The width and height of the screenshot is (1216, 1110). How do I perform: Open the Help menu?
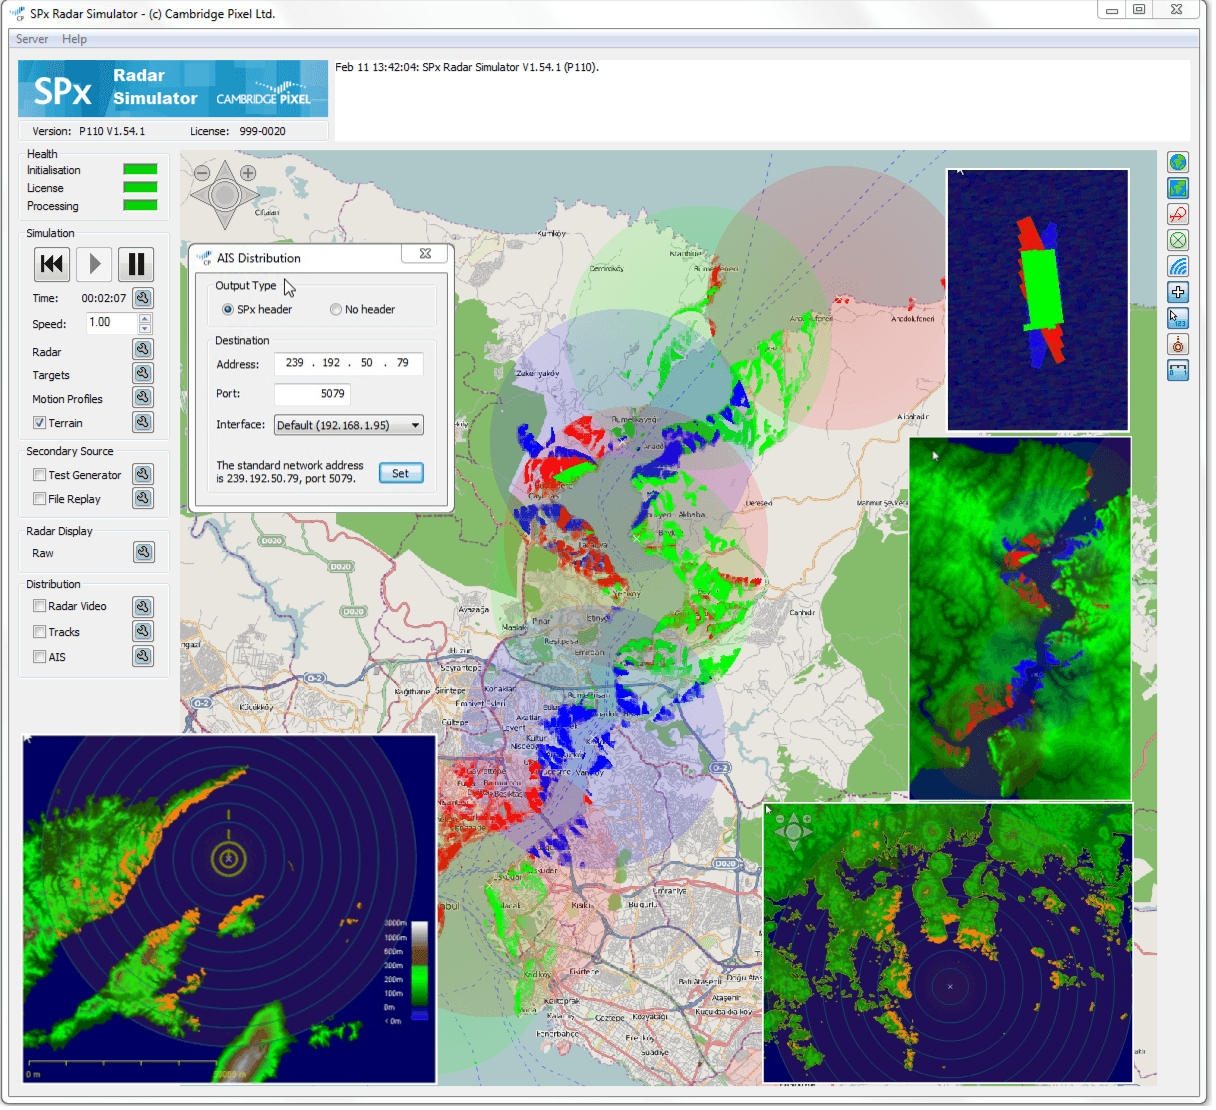click(74, 39)
